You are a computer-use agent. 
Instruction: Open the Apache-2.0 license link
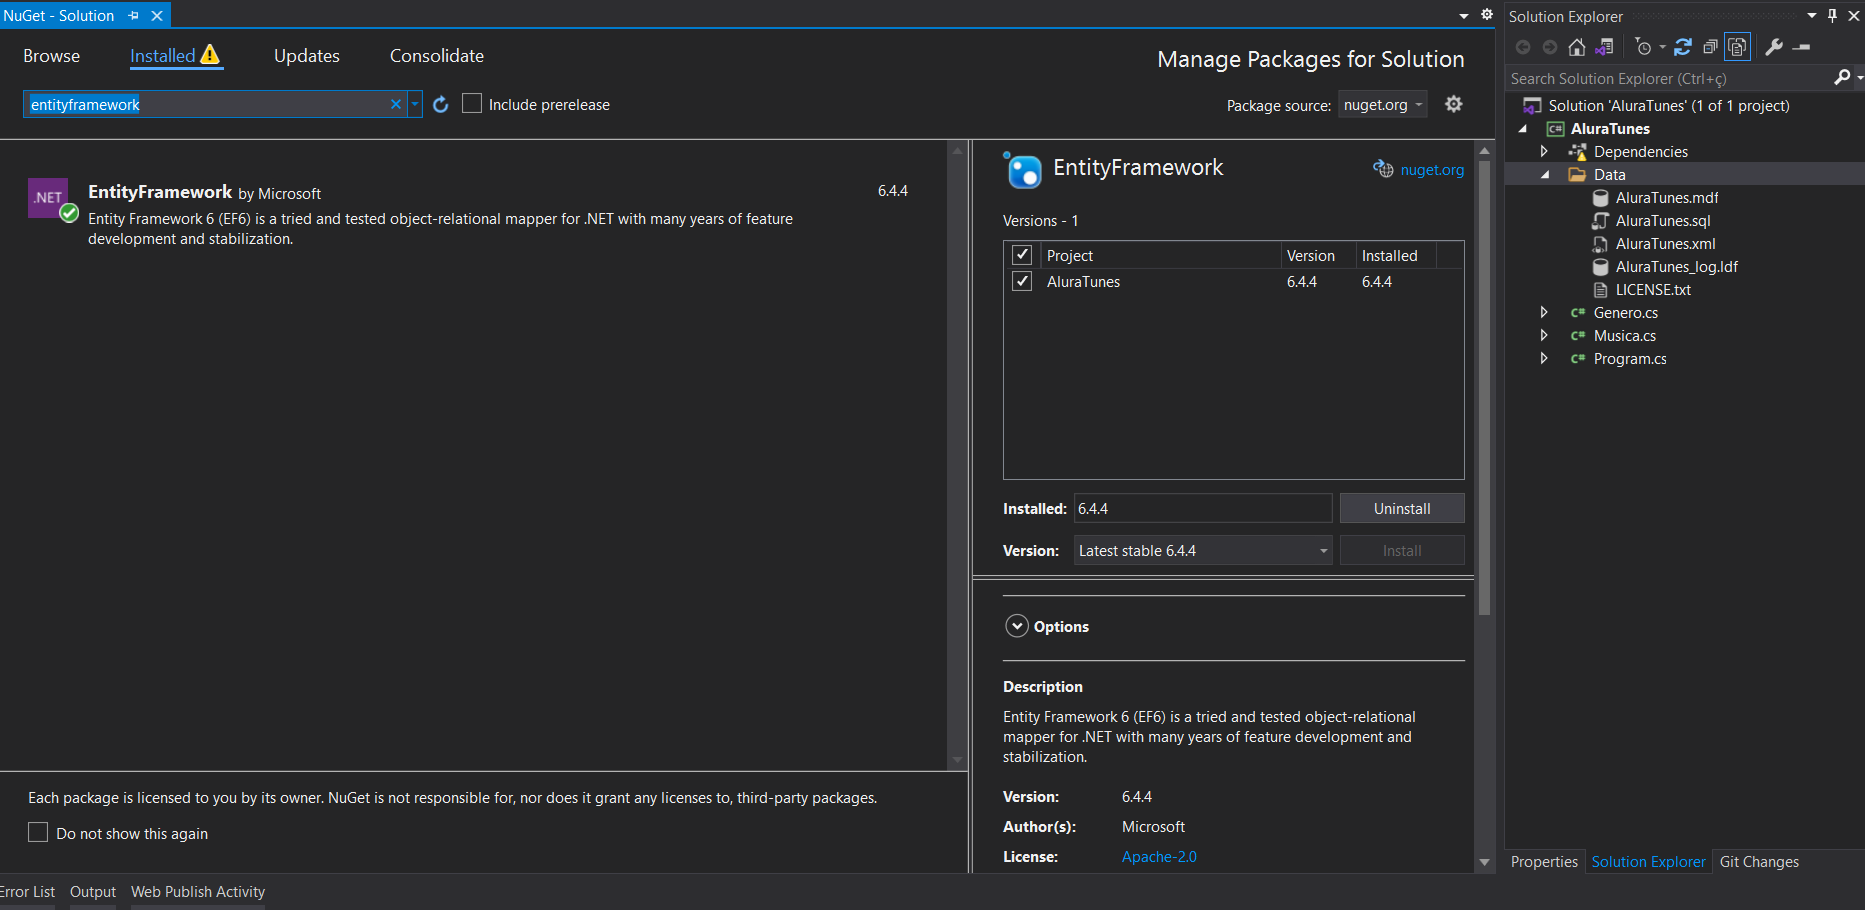pyautogui.click(x=1159, y=857)
